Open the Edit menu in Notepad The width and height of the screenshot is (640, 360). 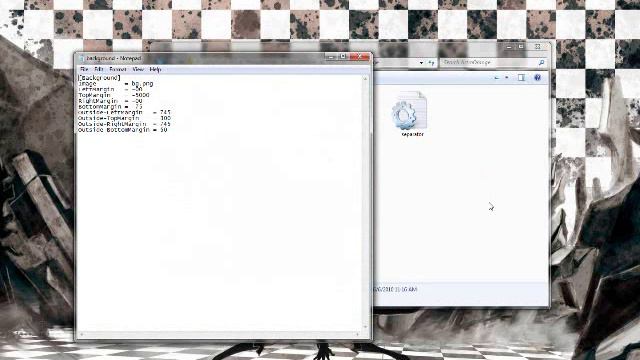99,69
